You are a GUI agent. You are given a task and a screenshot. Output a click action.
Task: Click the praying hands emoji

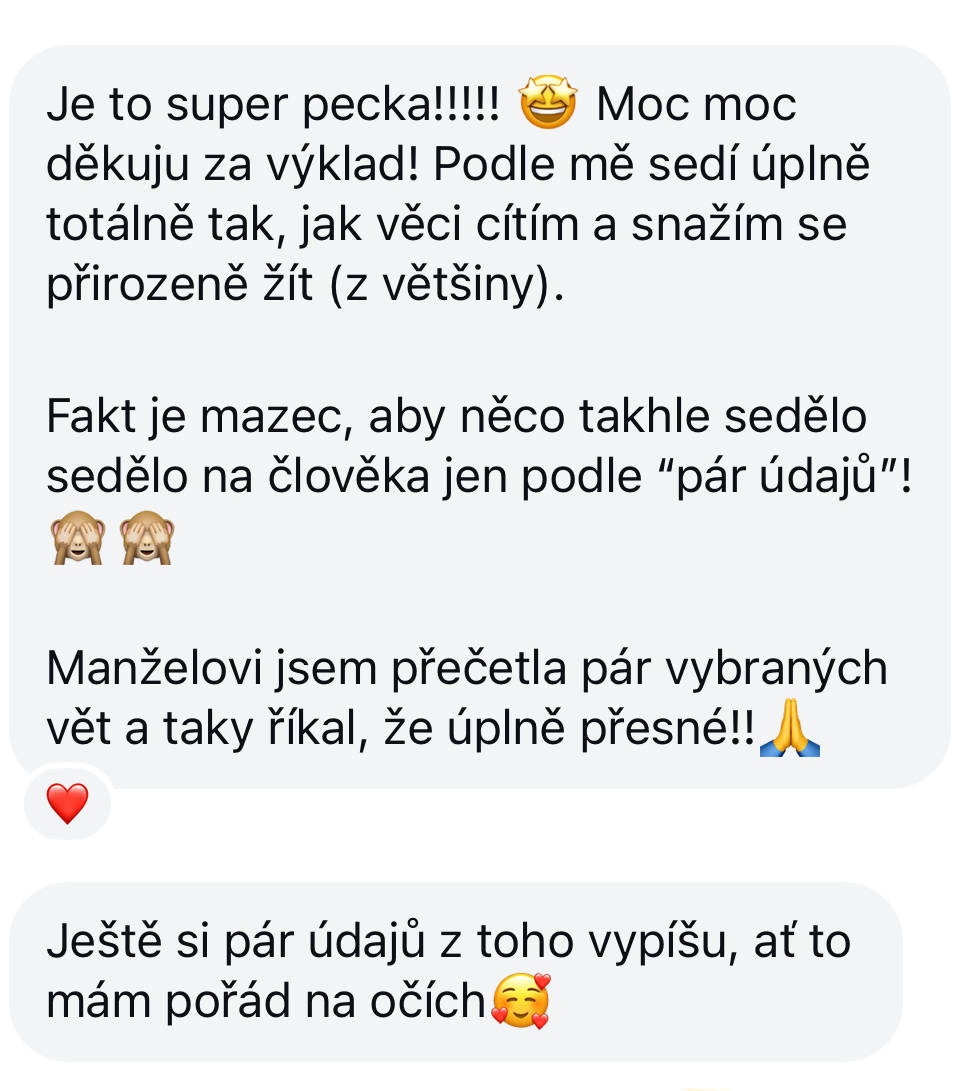click(x=790, y=728)
